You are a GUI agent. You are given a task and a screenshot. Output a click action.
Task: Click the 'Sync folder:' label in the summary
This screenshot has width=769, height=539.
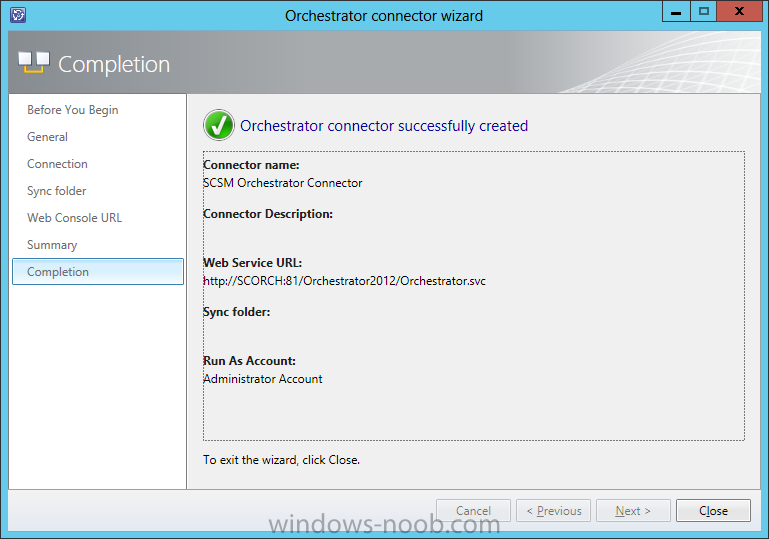(x=236, y=312)
